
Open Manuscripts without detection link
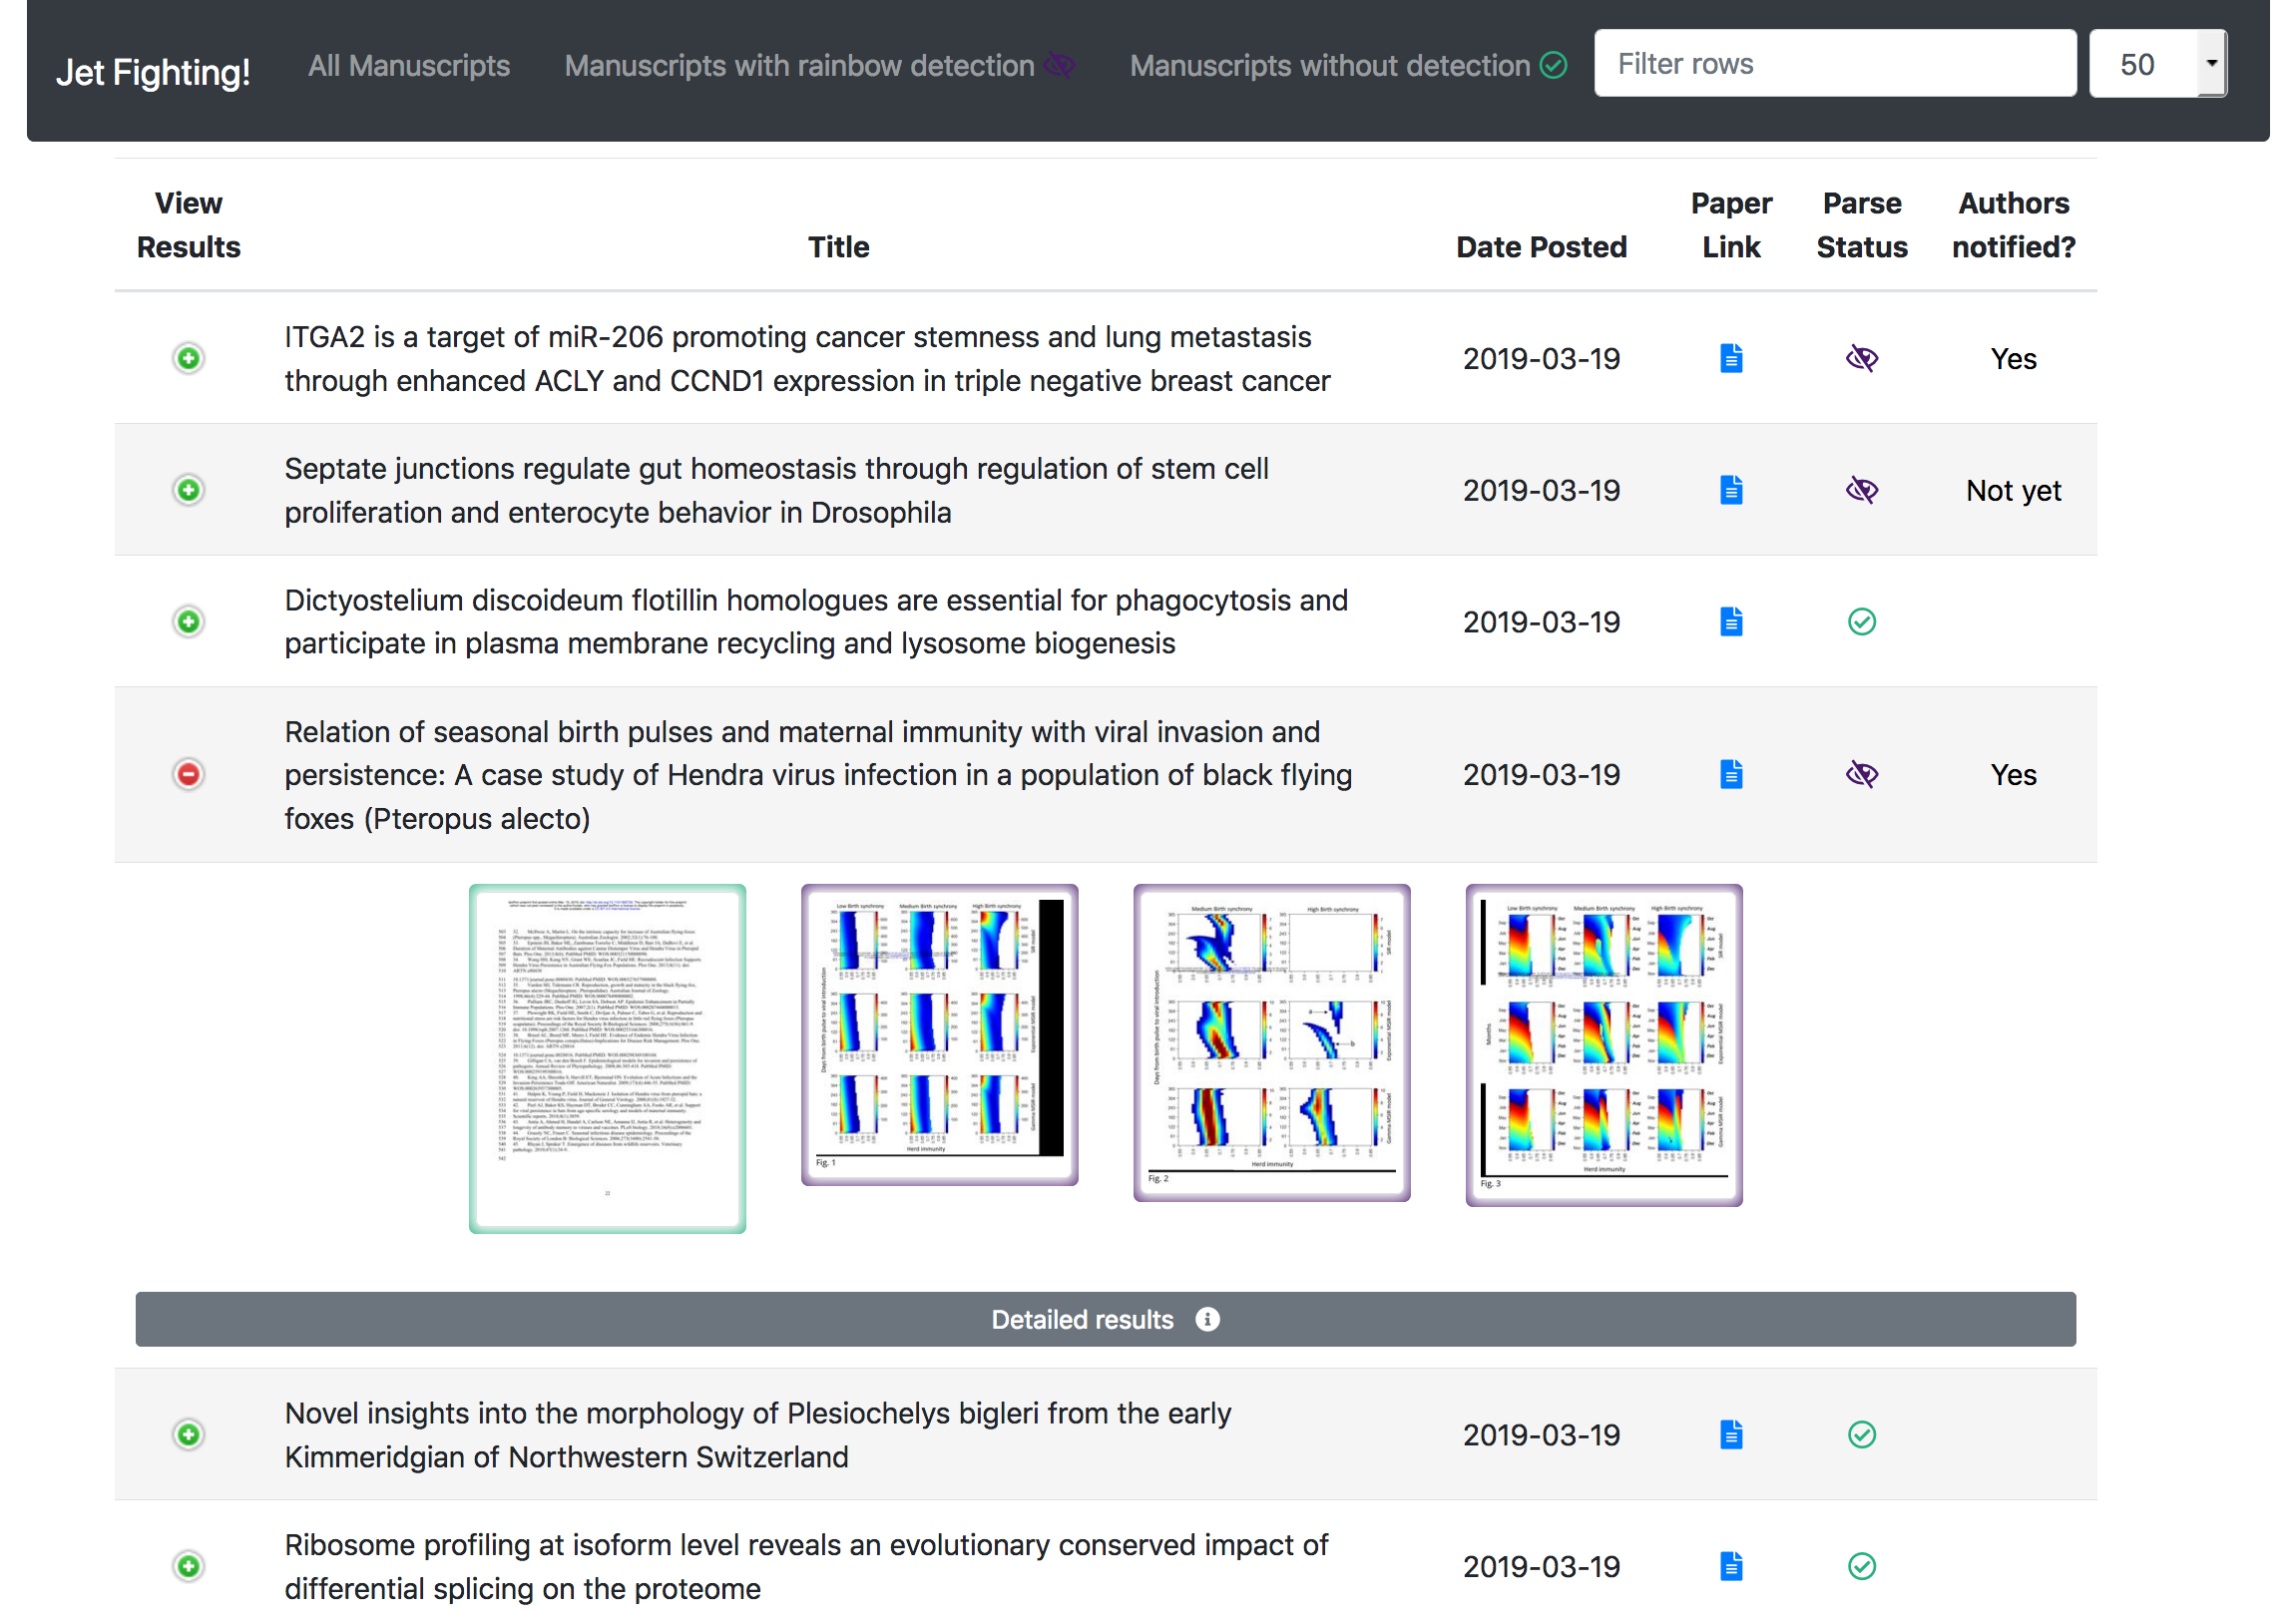click(1329, 66)
